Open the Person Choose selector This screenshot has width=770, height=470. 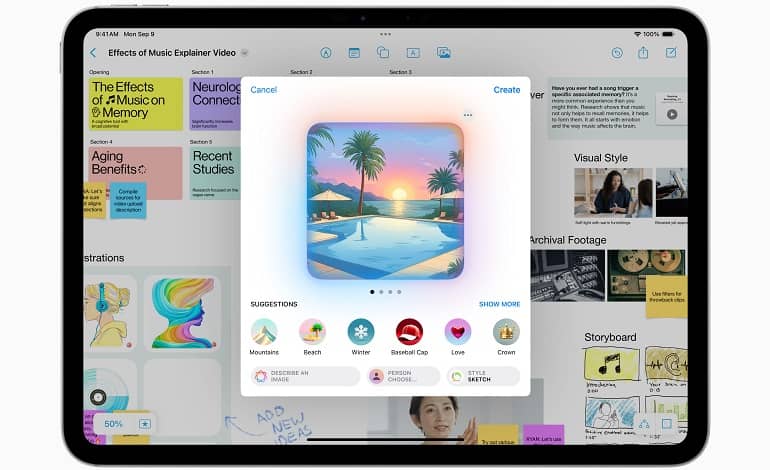coord(404,376)
